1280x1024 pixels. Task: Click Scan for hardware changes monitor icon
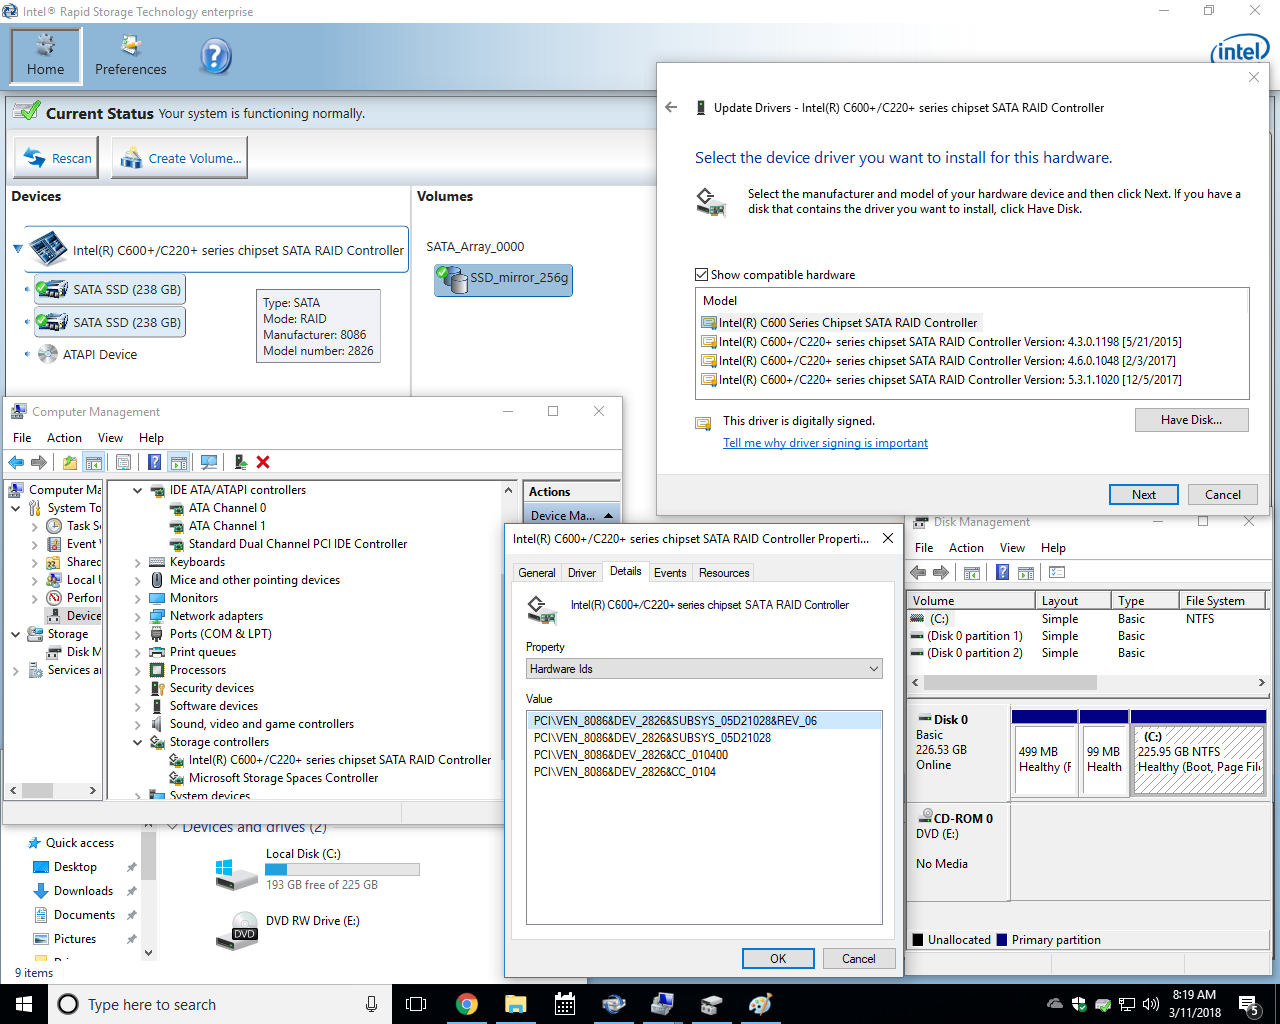209,462
